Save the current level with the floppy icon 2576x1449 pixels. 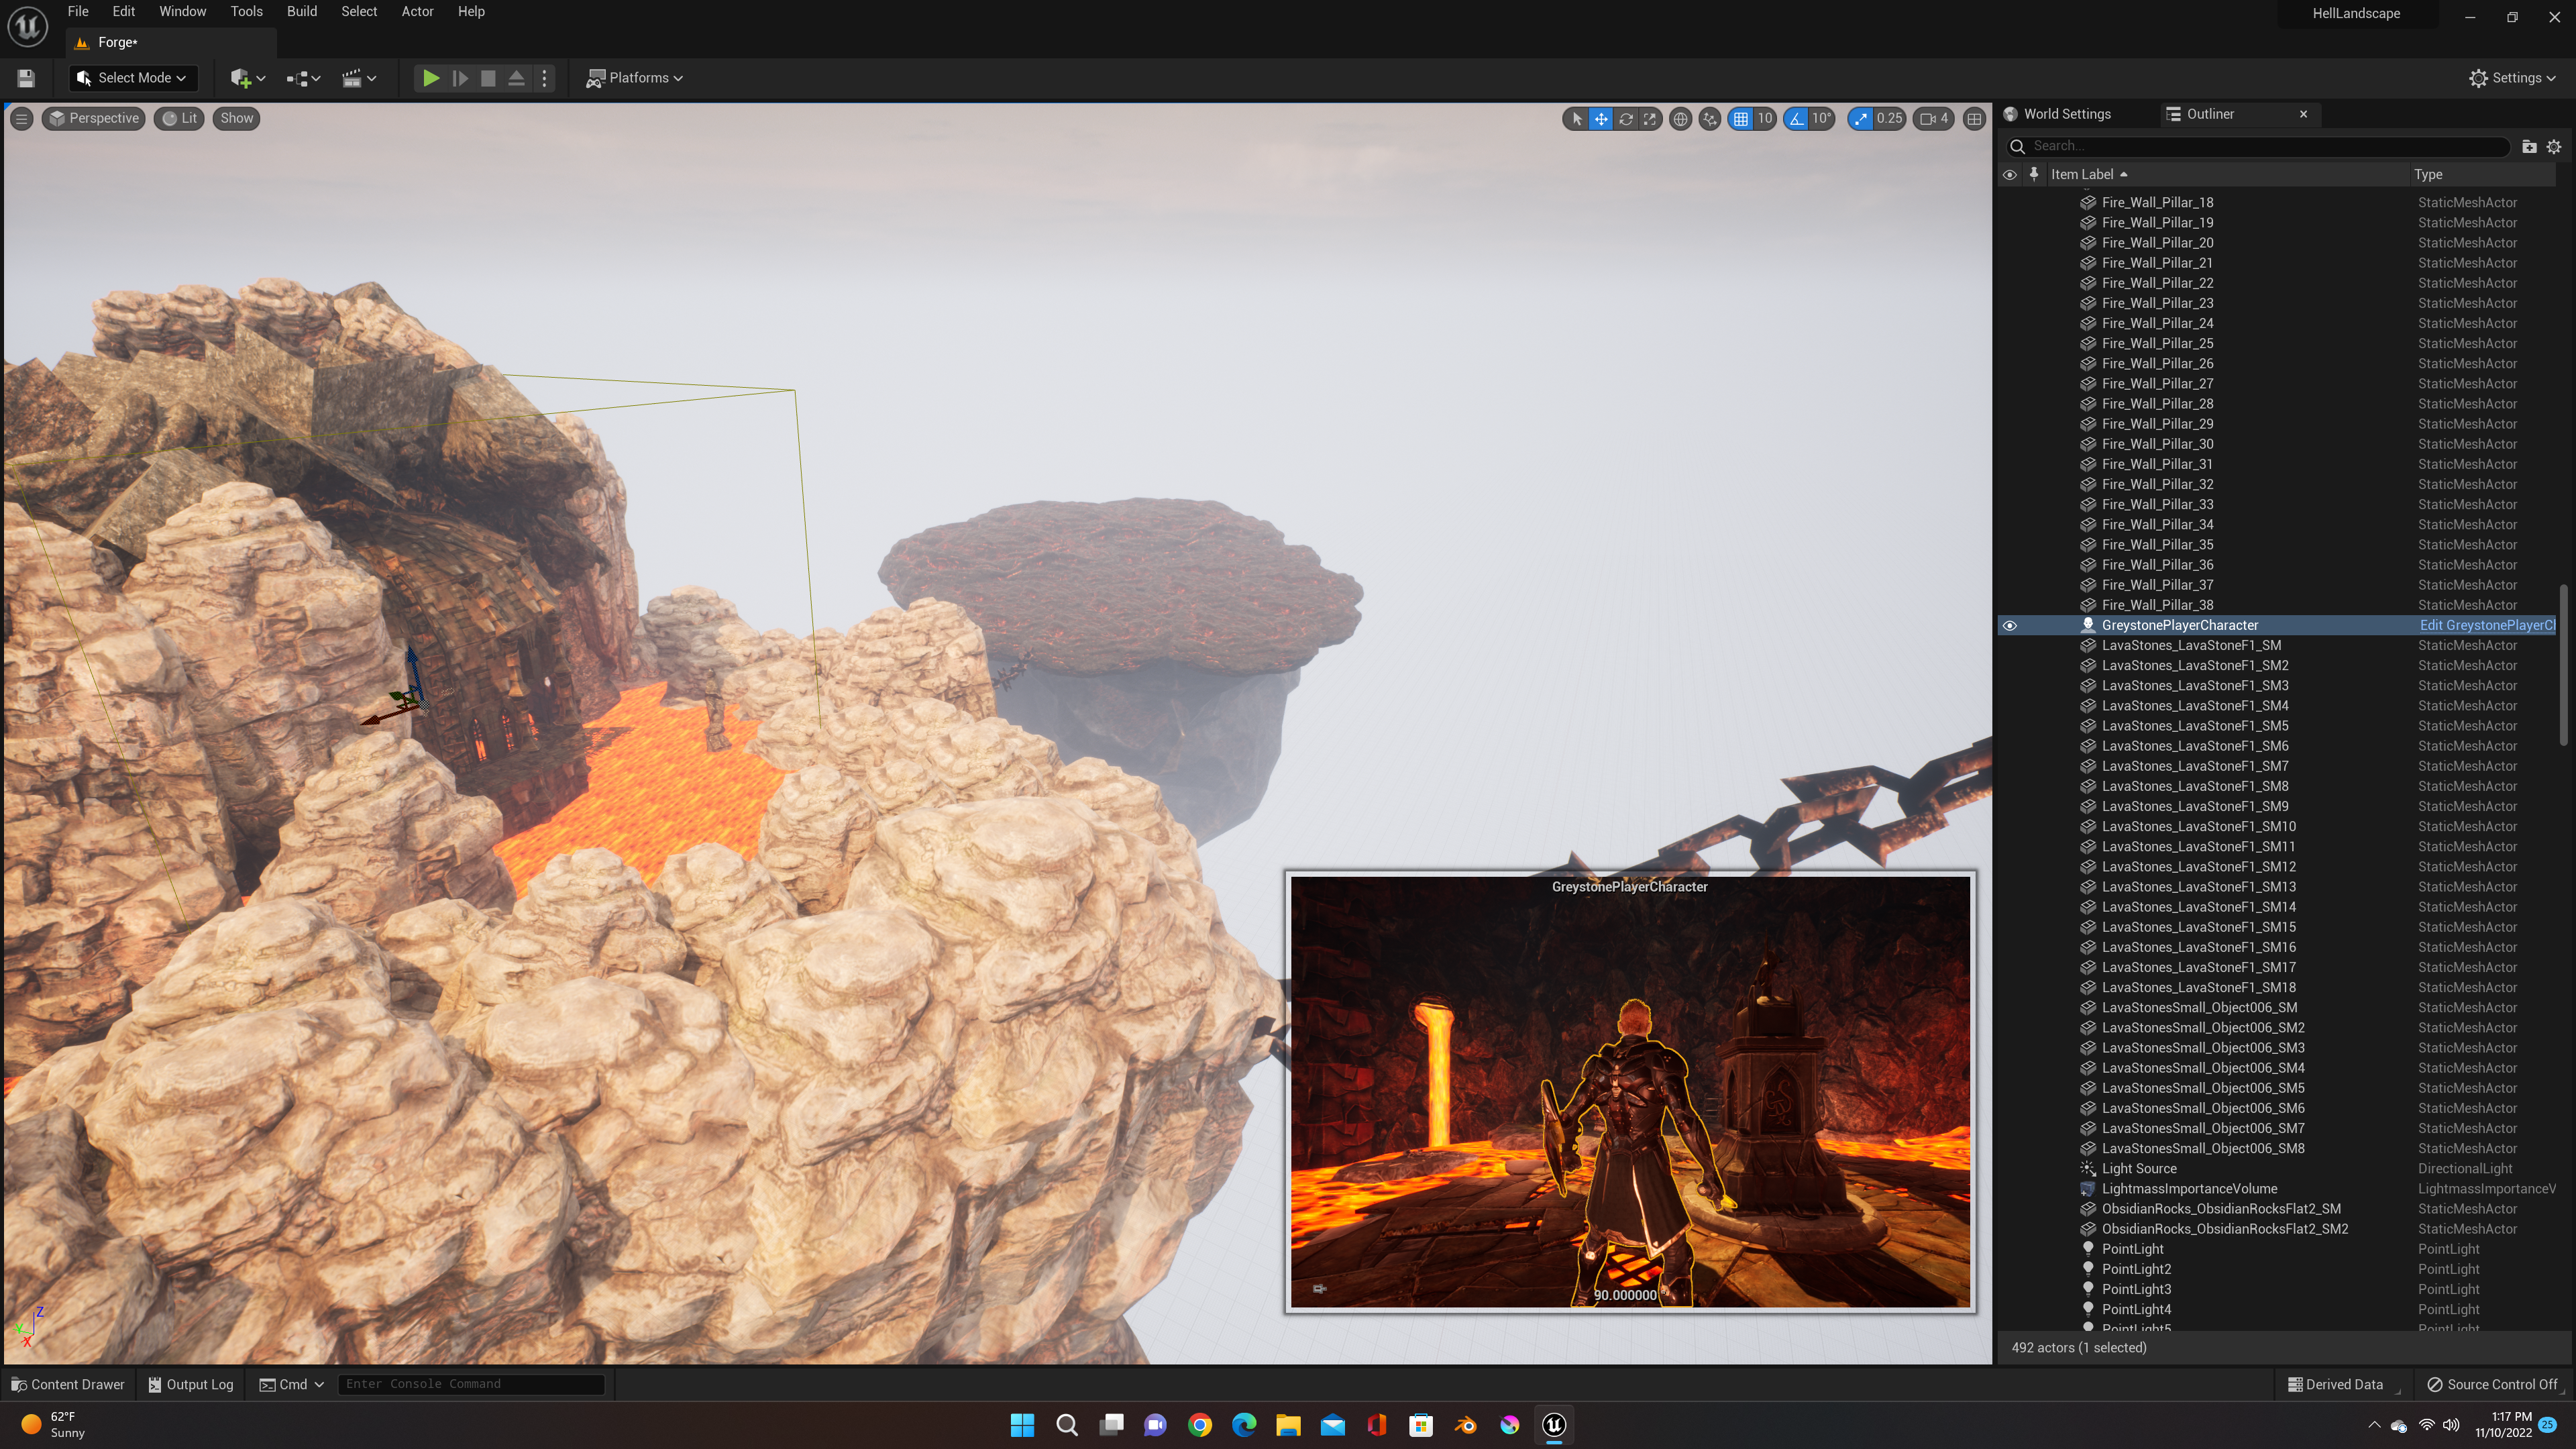[26, 78]
